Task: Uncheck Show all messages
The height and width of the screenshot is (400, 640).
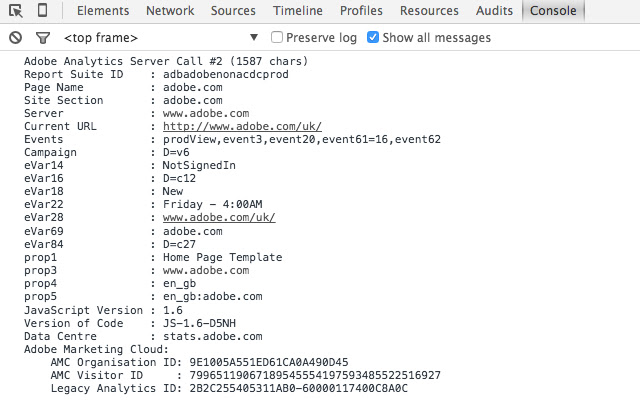Action: (x=373, y=38)
